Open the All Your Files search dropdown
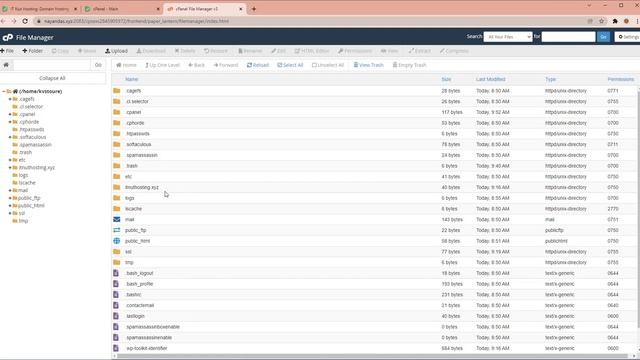This screenshot has height=360, width=640. pos(508,37)
